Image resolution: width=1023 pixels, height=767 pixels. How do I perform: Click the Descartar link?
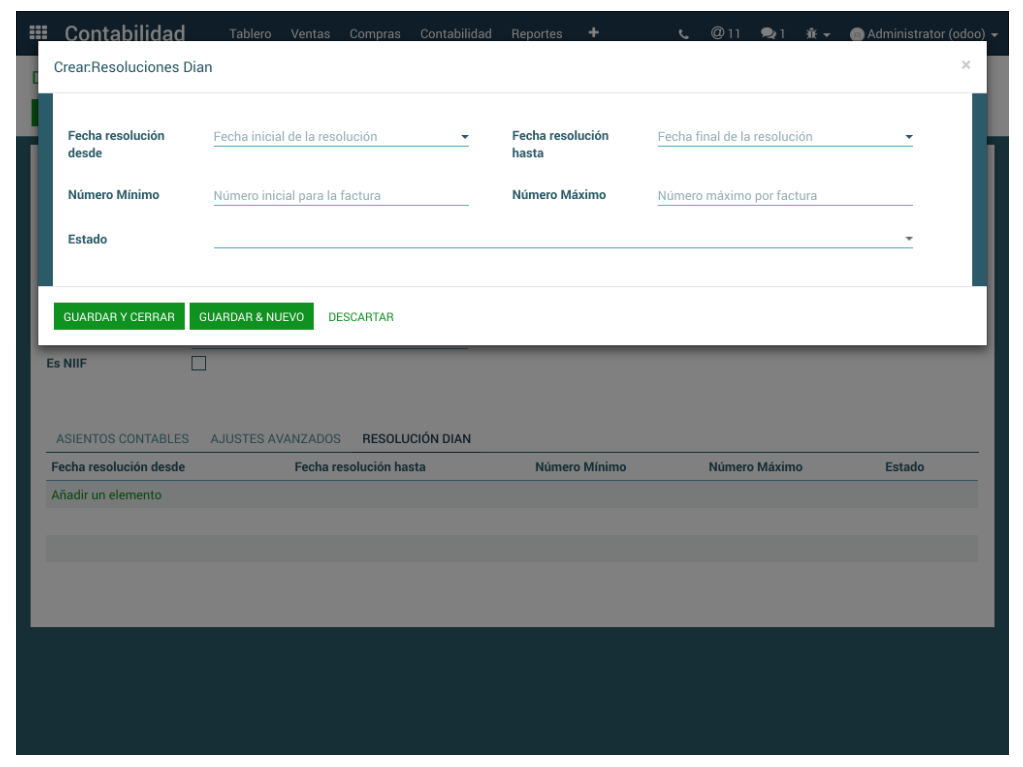361,317
